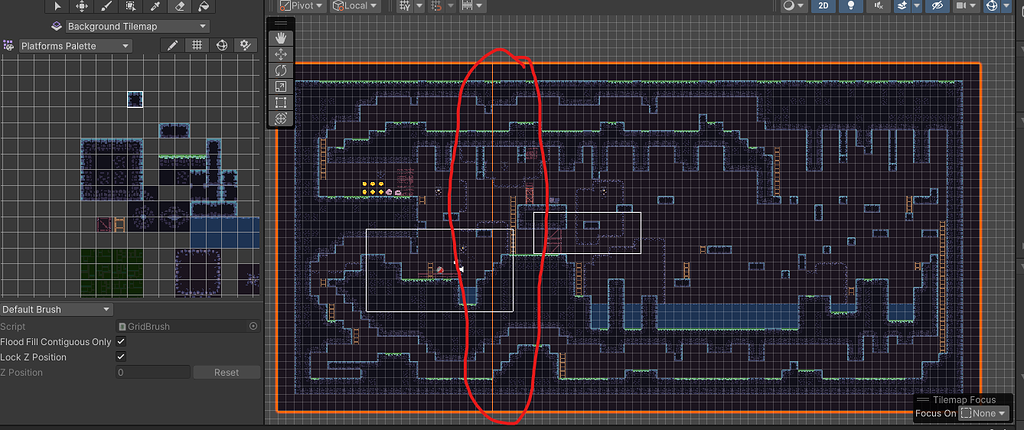Viewport: 1024px width, 430px height.
Task: Expand the snap increment settings dropdown arrow
Action: [449, 5]
